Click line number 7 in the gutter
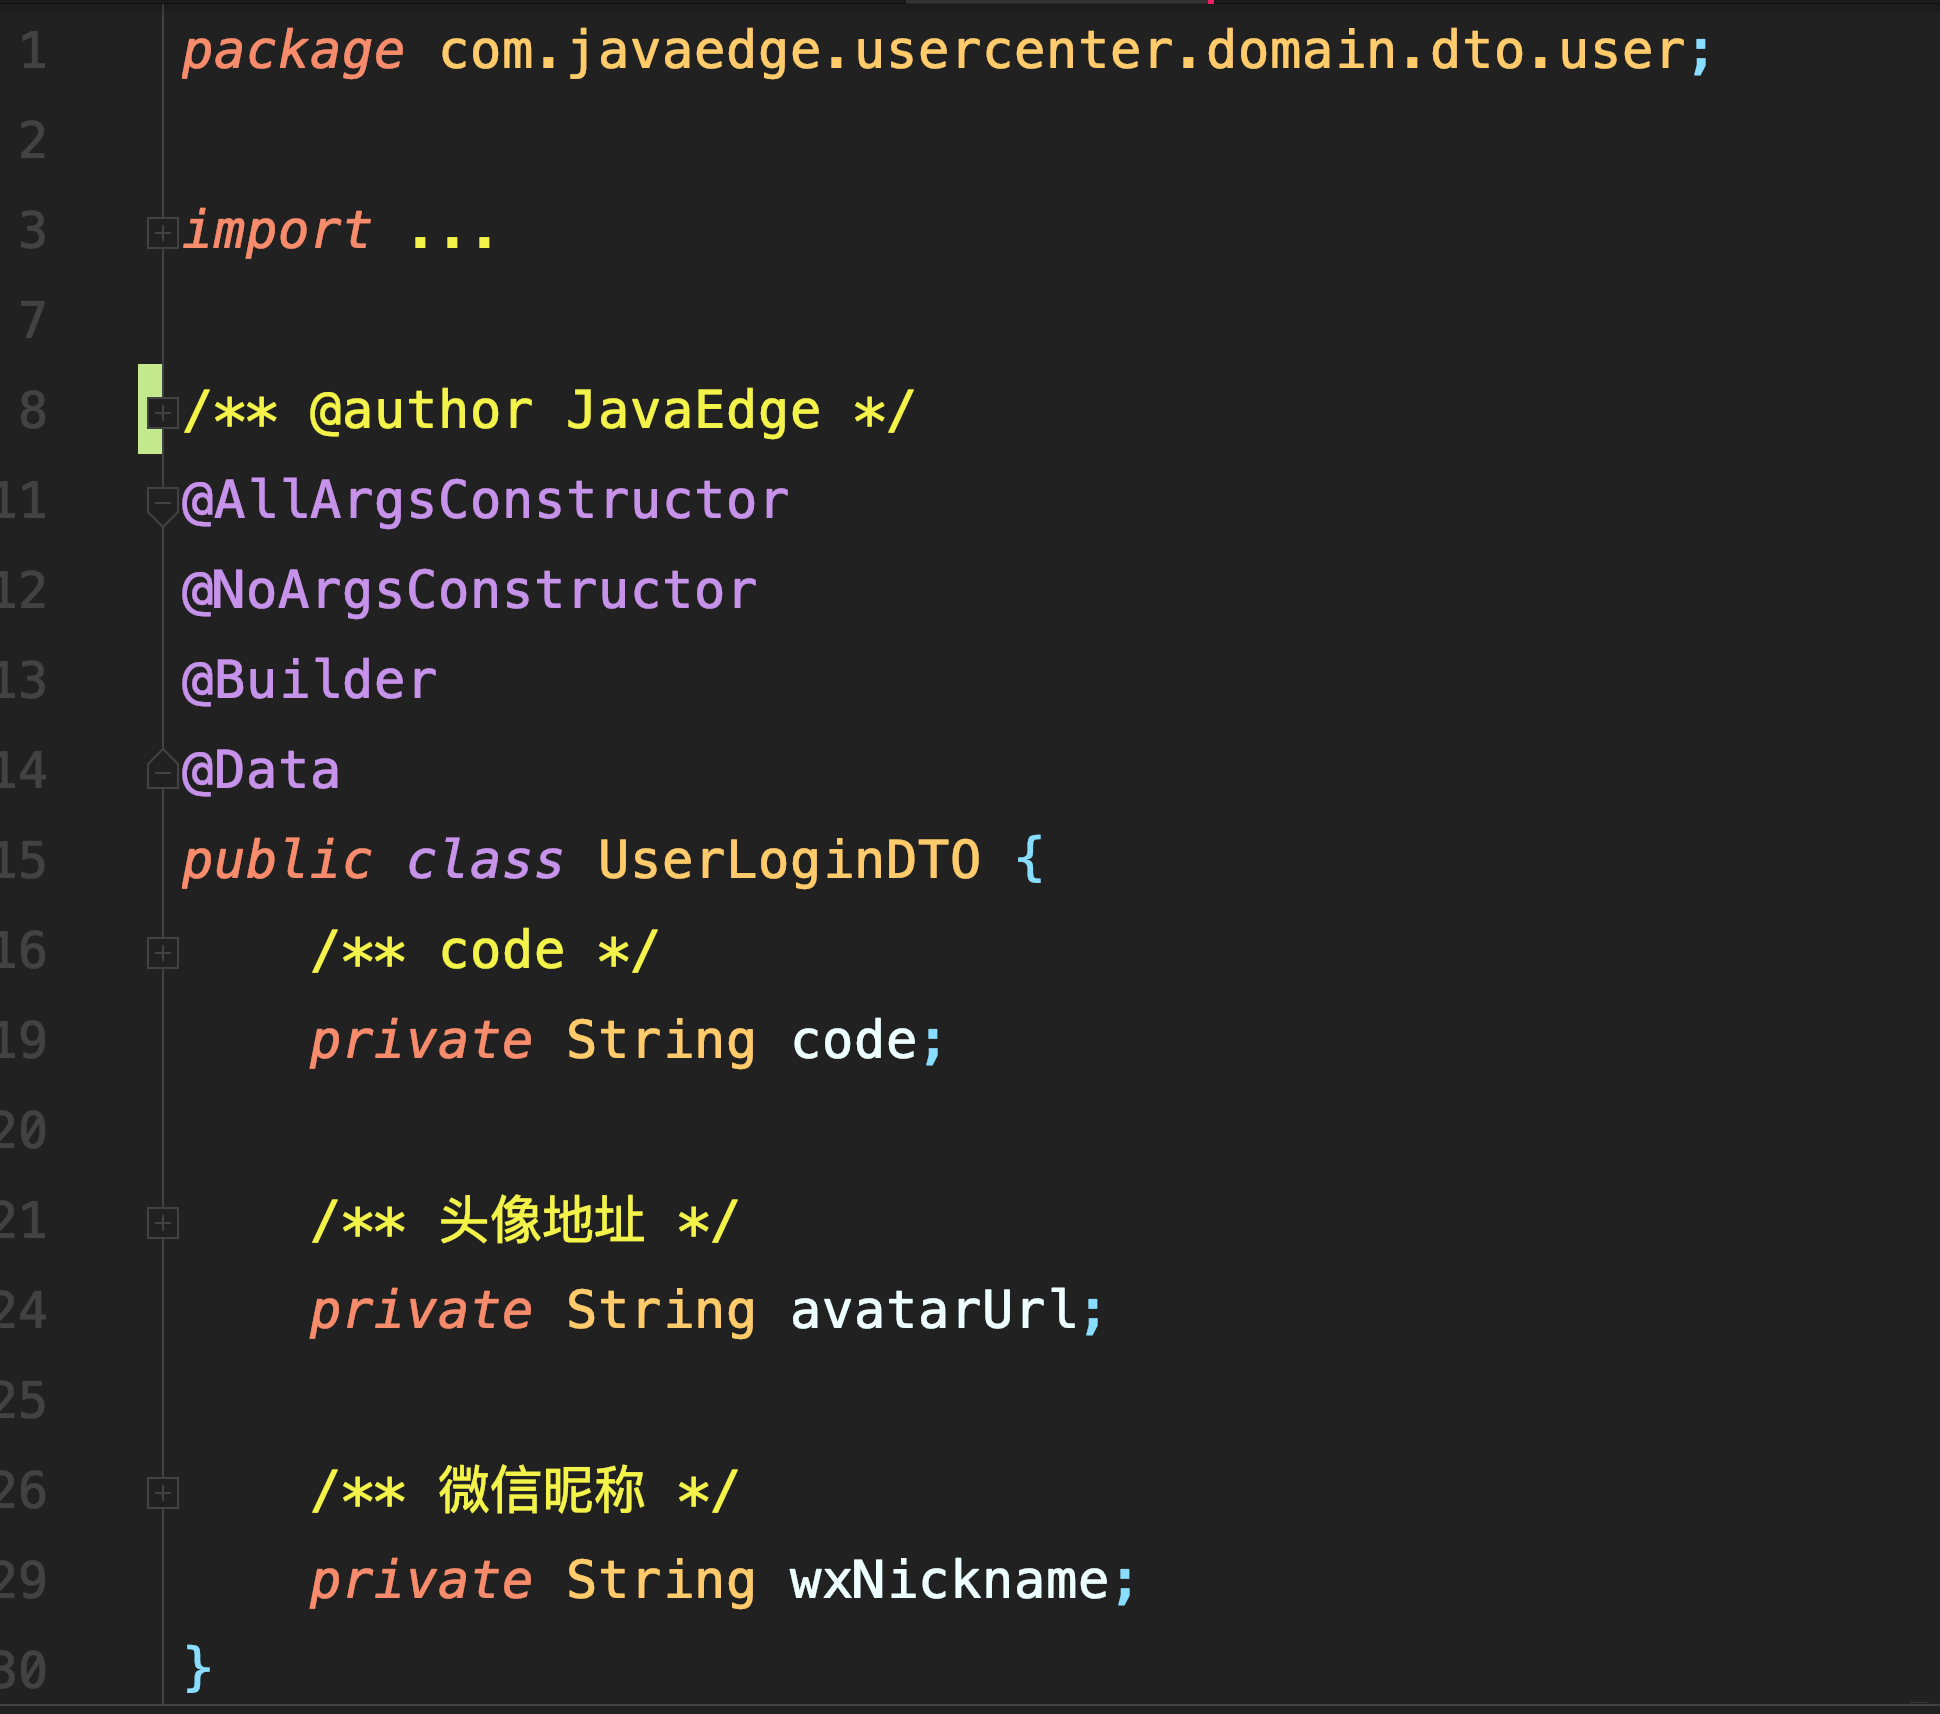This screenshot has height=1714, width=1940. click(x=33, y=321)
